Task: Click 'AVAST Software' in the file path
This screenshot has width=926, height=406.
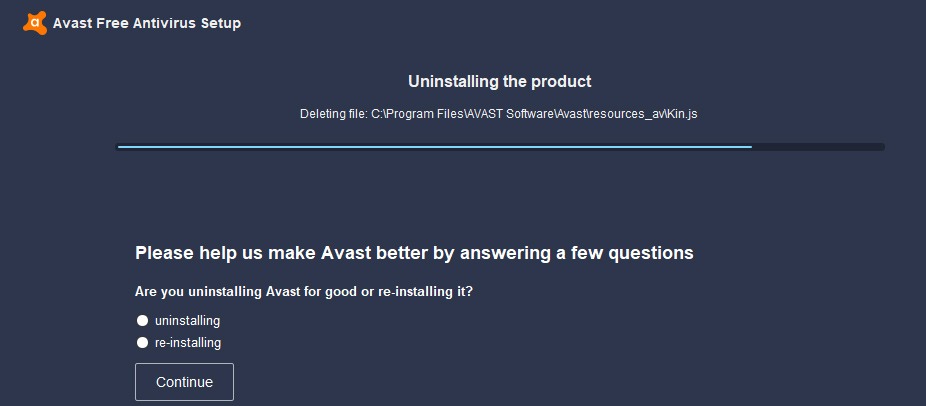Action: [508, 114]
